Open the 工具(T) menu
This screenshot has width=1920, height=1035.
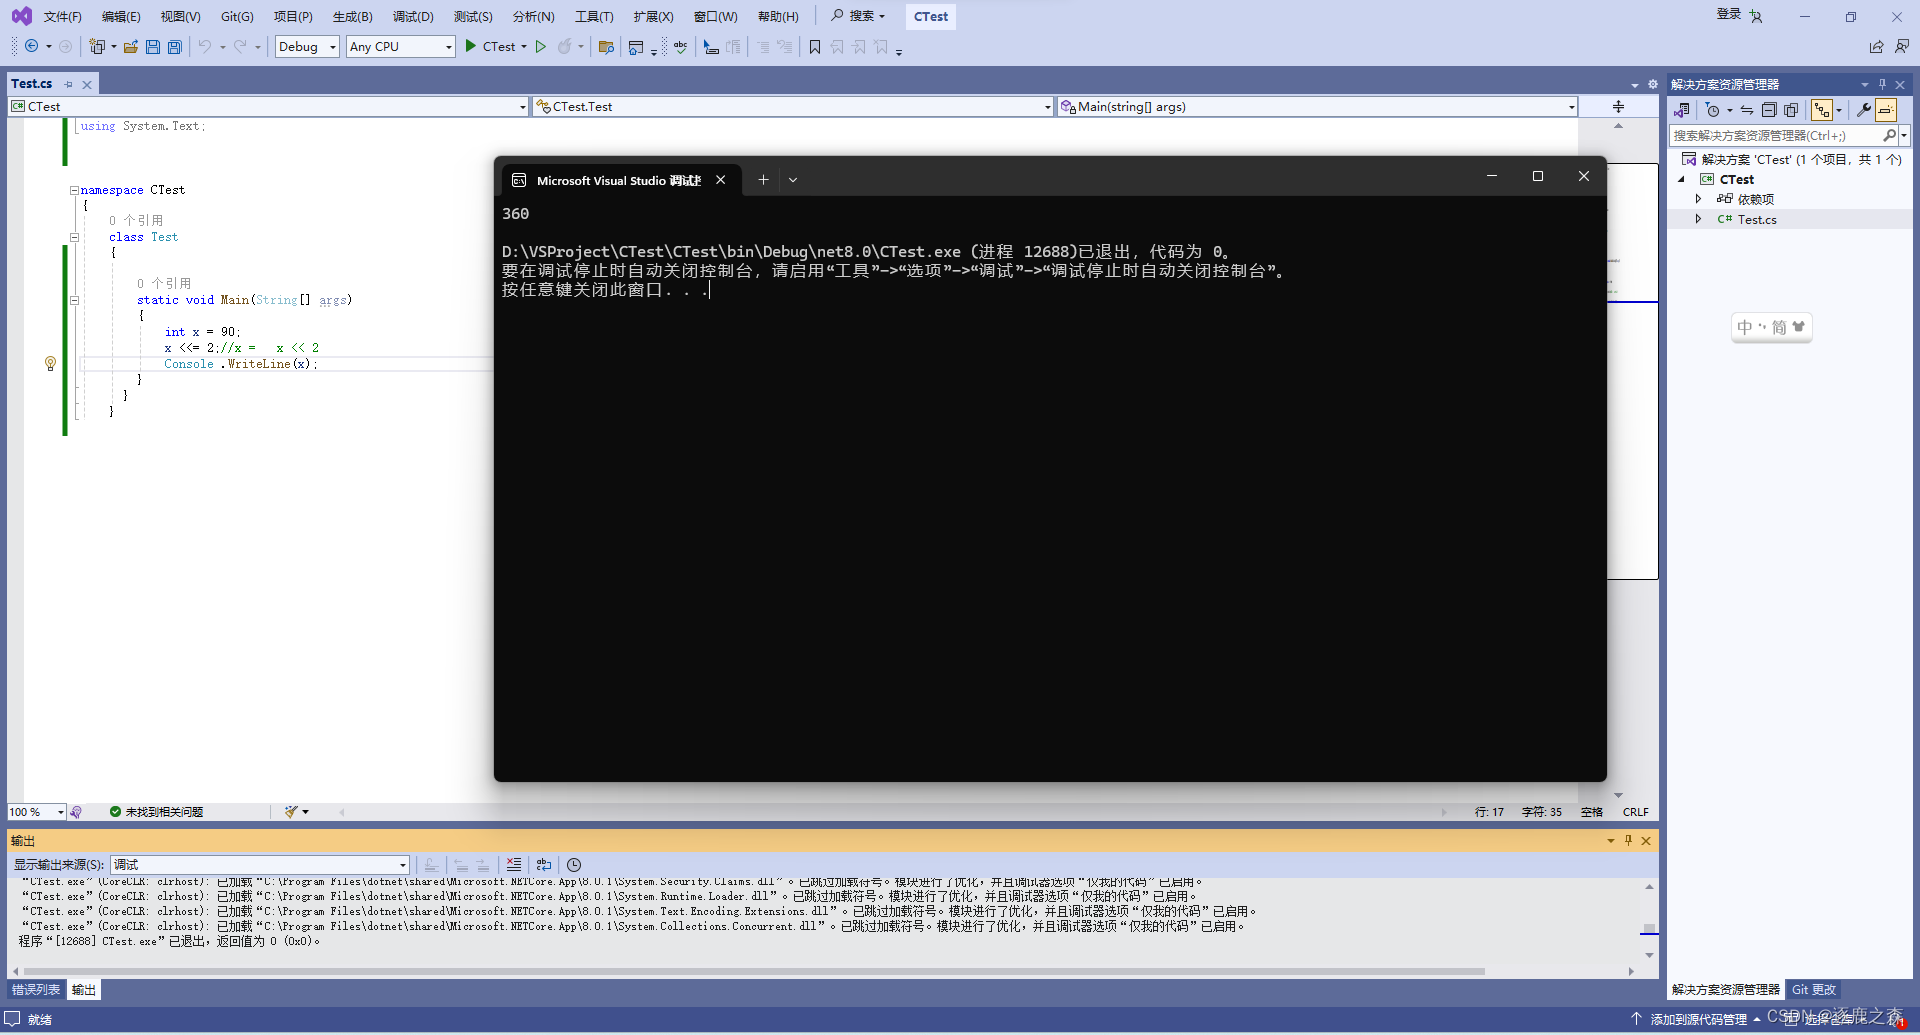click(594, 16)
